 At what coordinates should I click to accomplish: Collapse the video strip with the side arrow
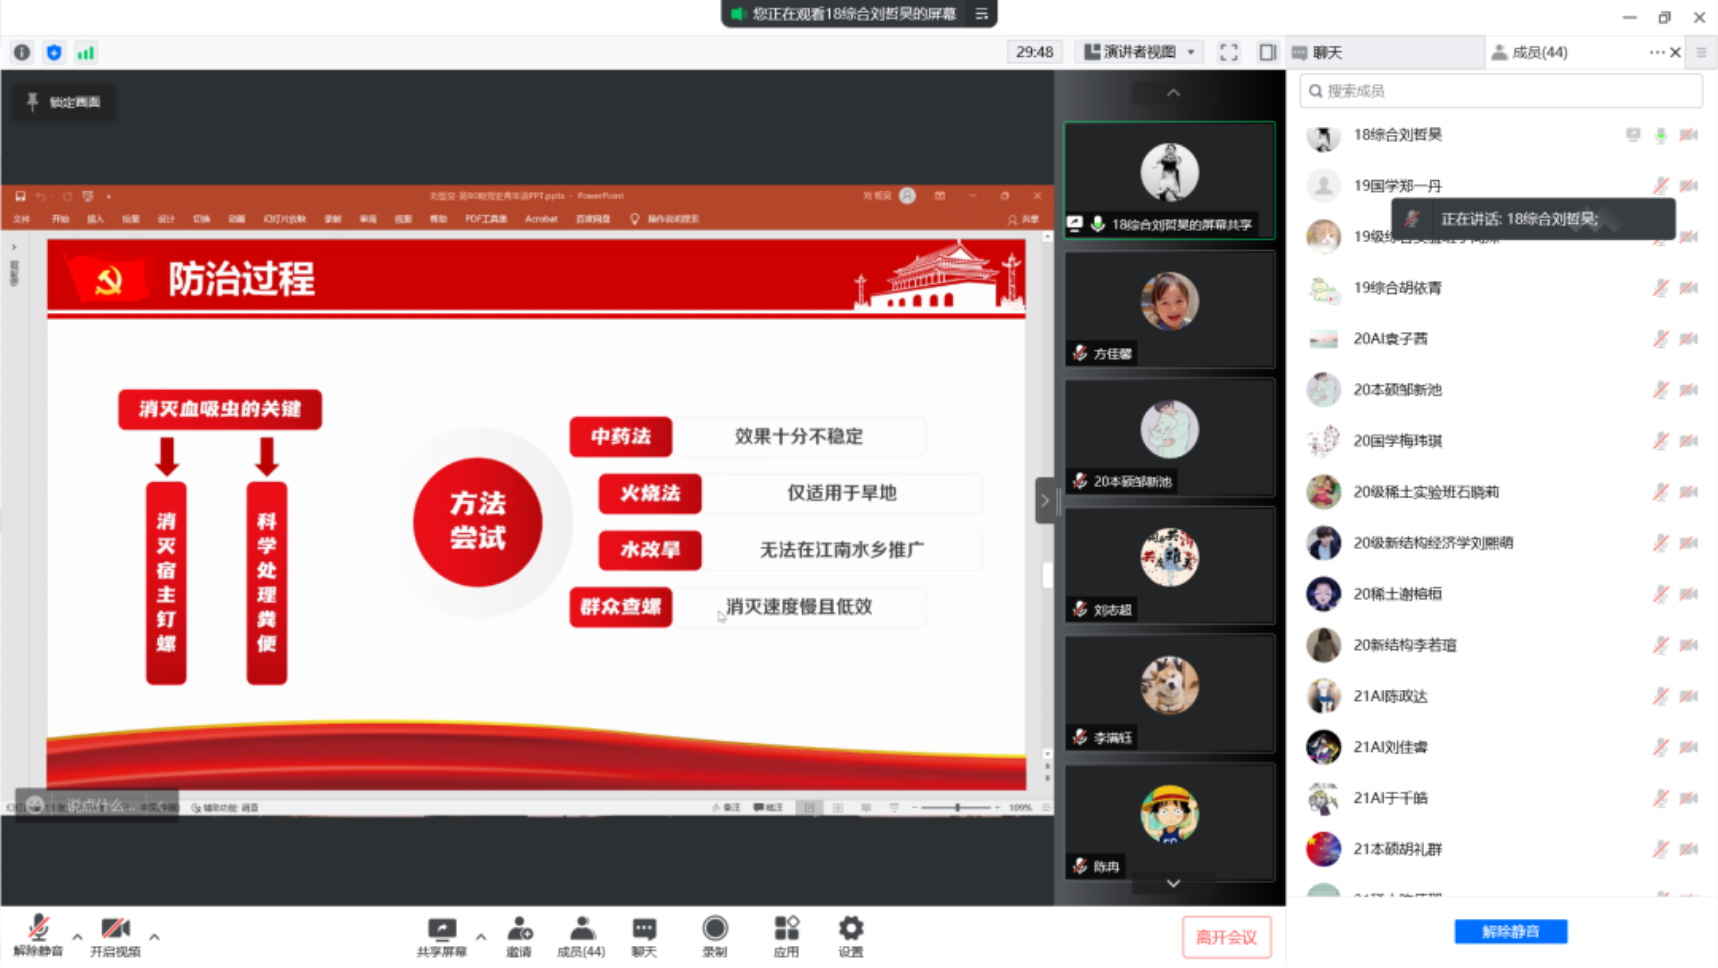coord(1045,500)
